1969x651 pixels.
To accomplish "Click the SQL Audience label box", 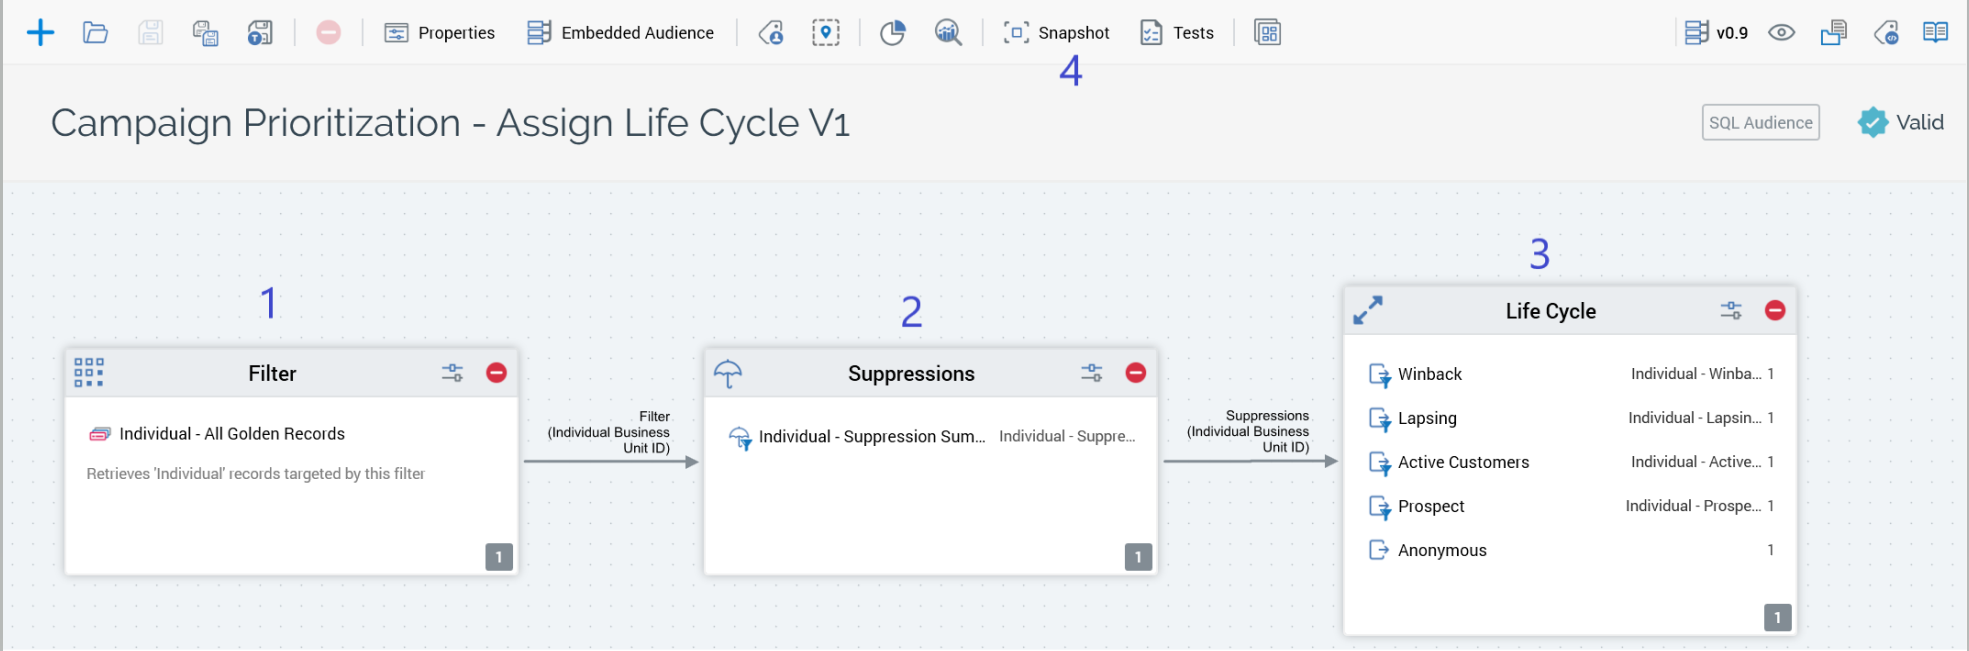I will coord(1760,123).
